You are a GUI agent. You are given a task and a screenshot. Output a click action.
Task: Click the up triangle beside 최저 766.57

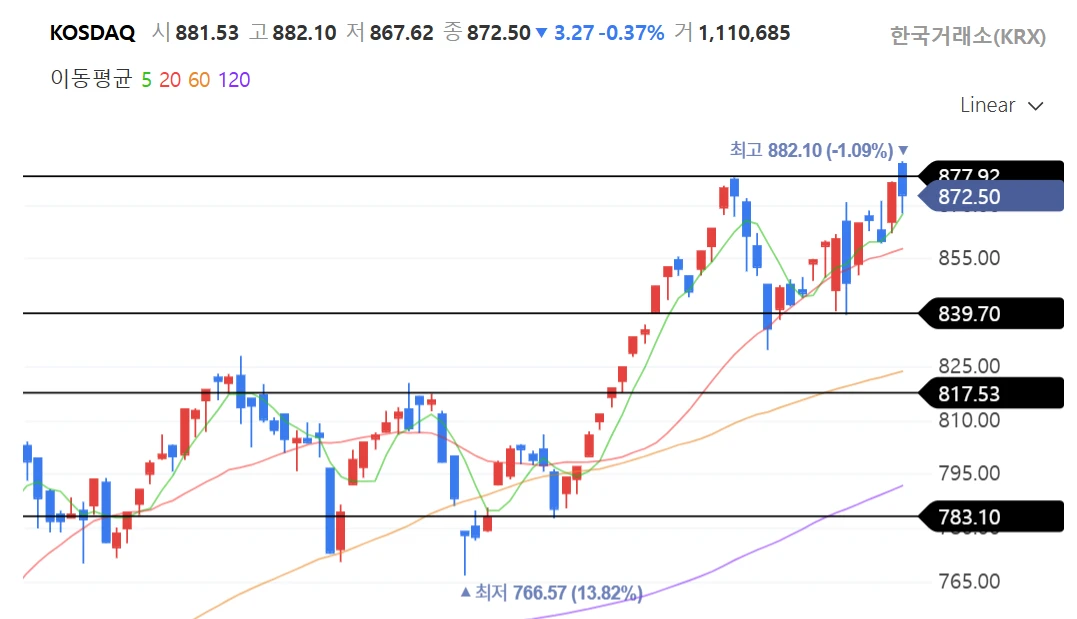464,593
